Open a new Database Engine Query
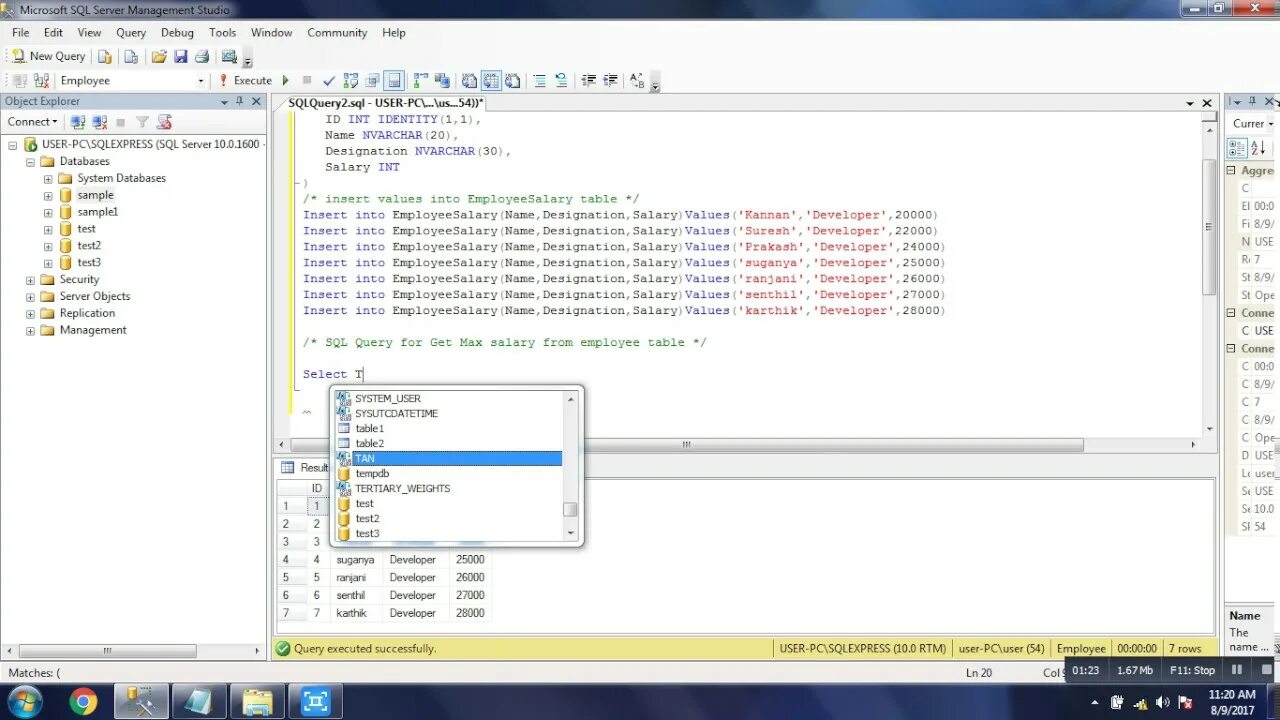 (104, 56)
